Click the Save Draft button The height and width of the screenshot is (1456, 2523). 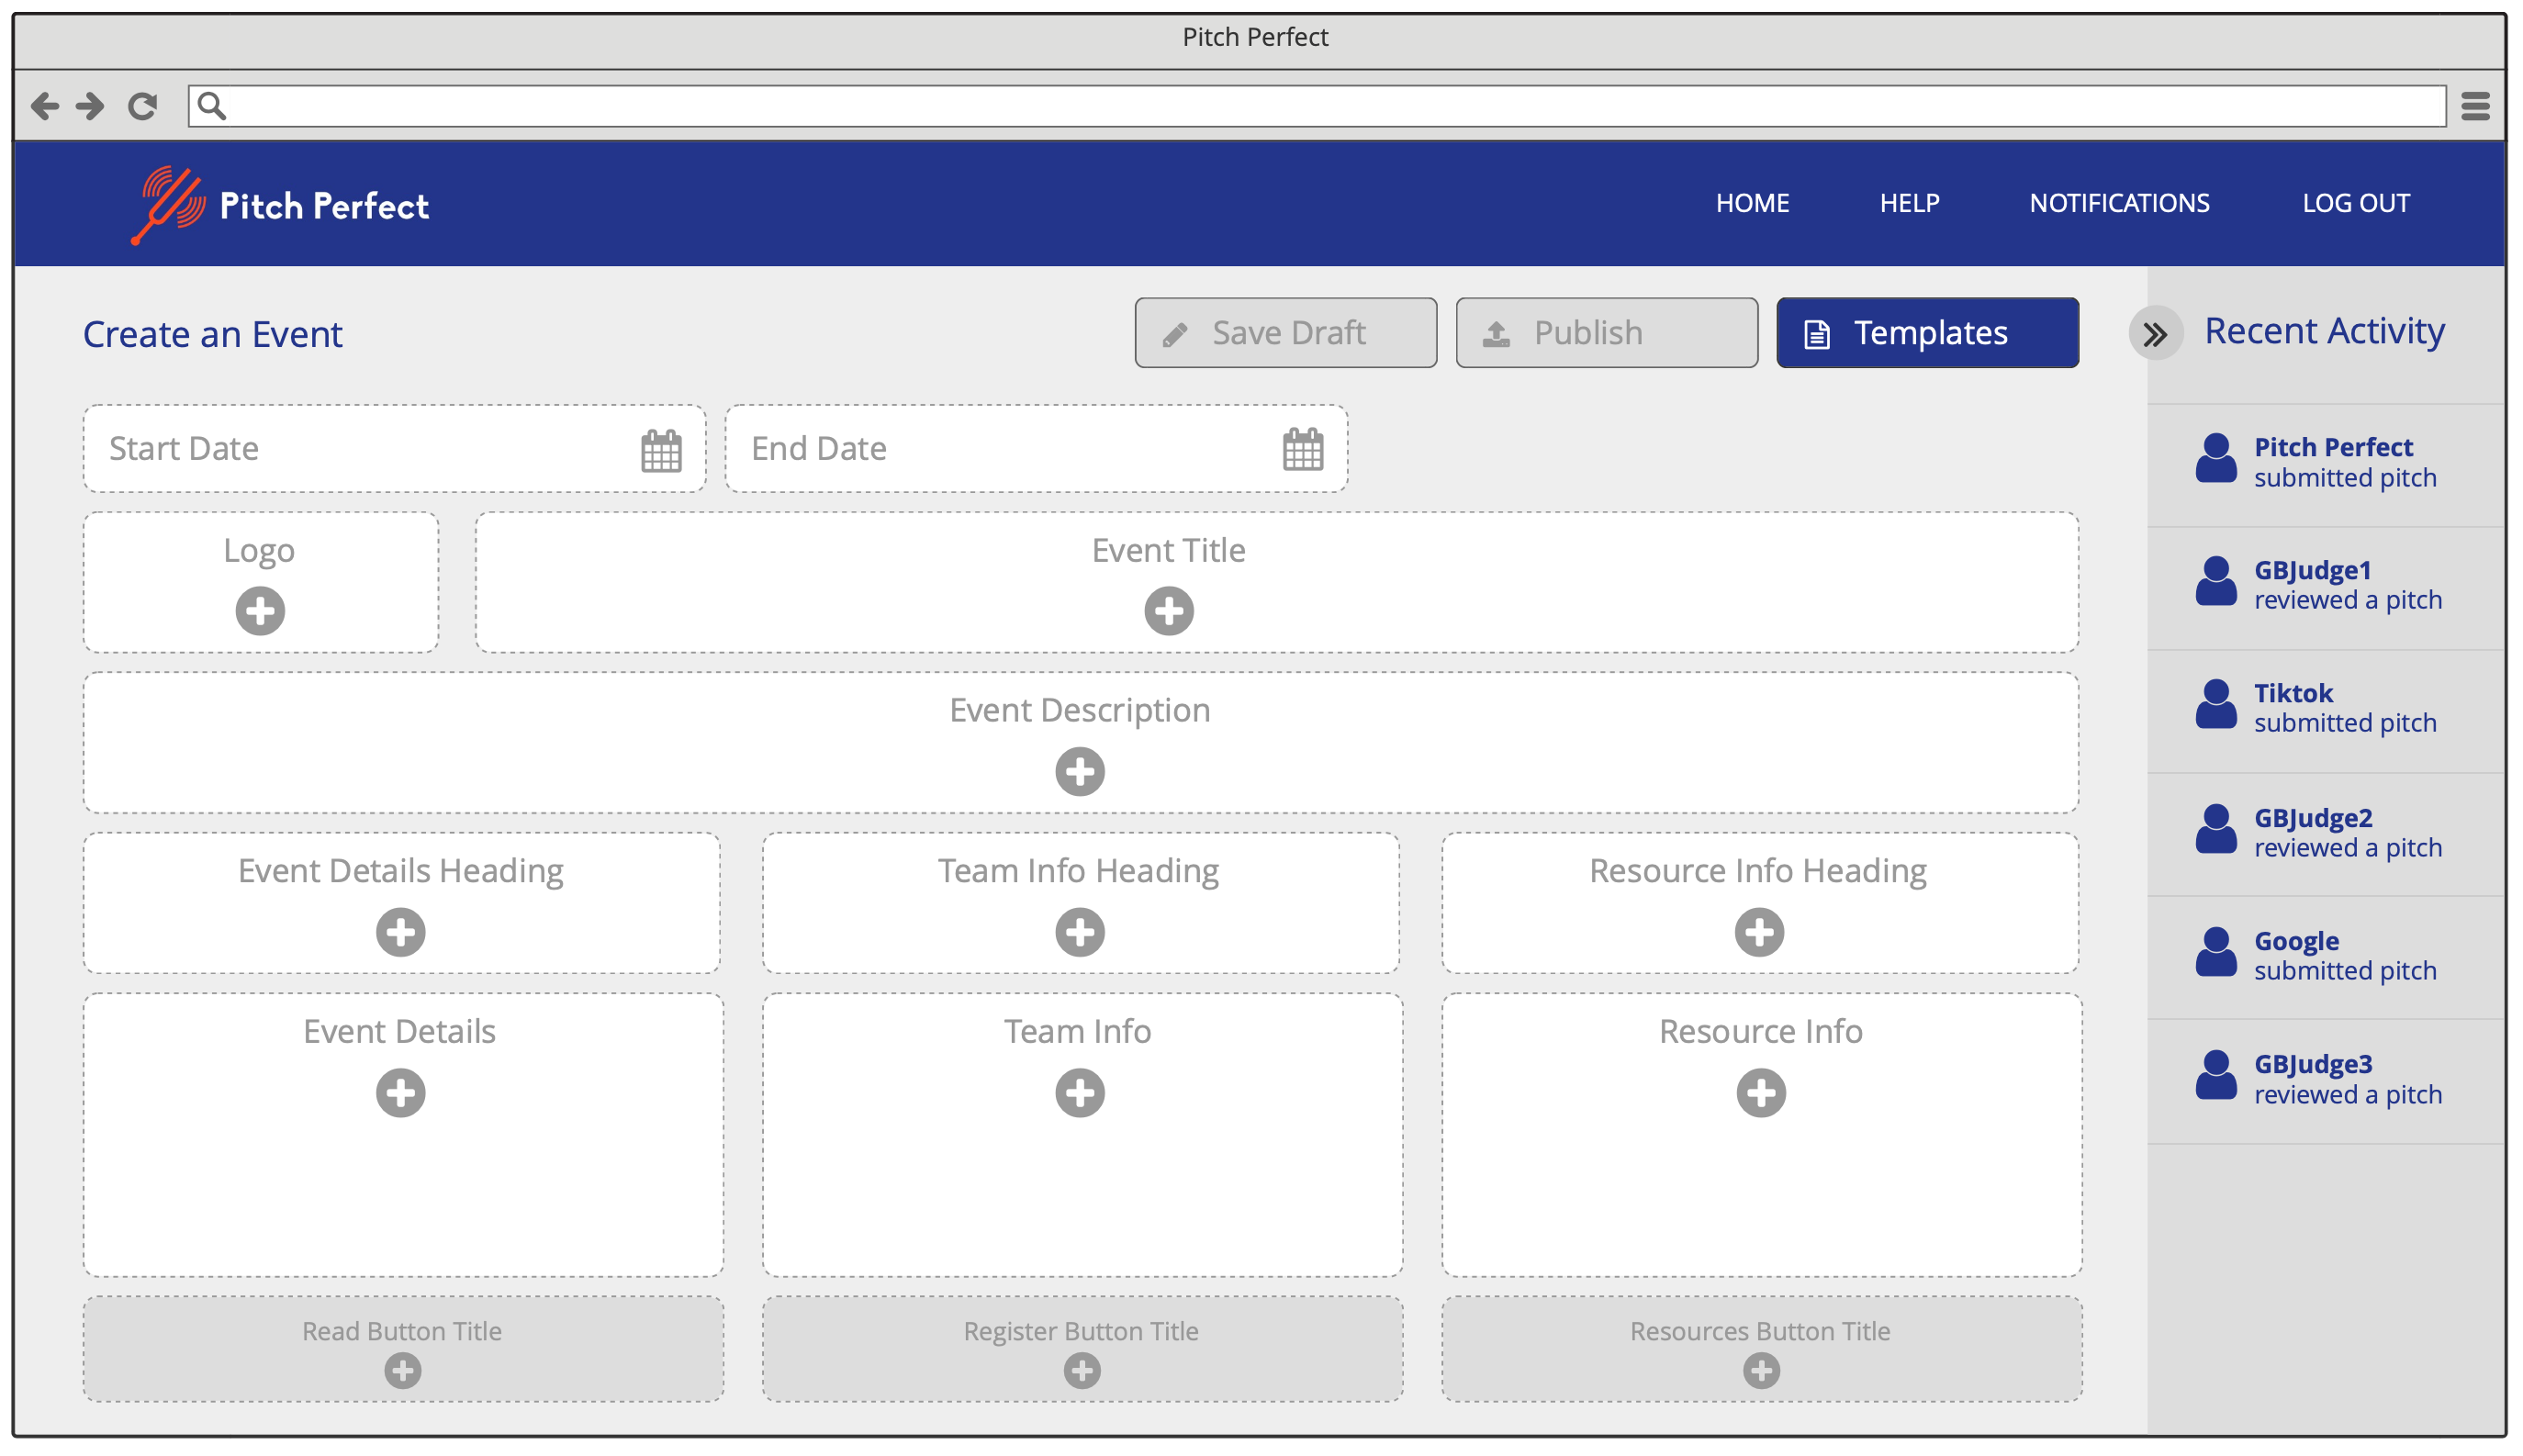1285,333
